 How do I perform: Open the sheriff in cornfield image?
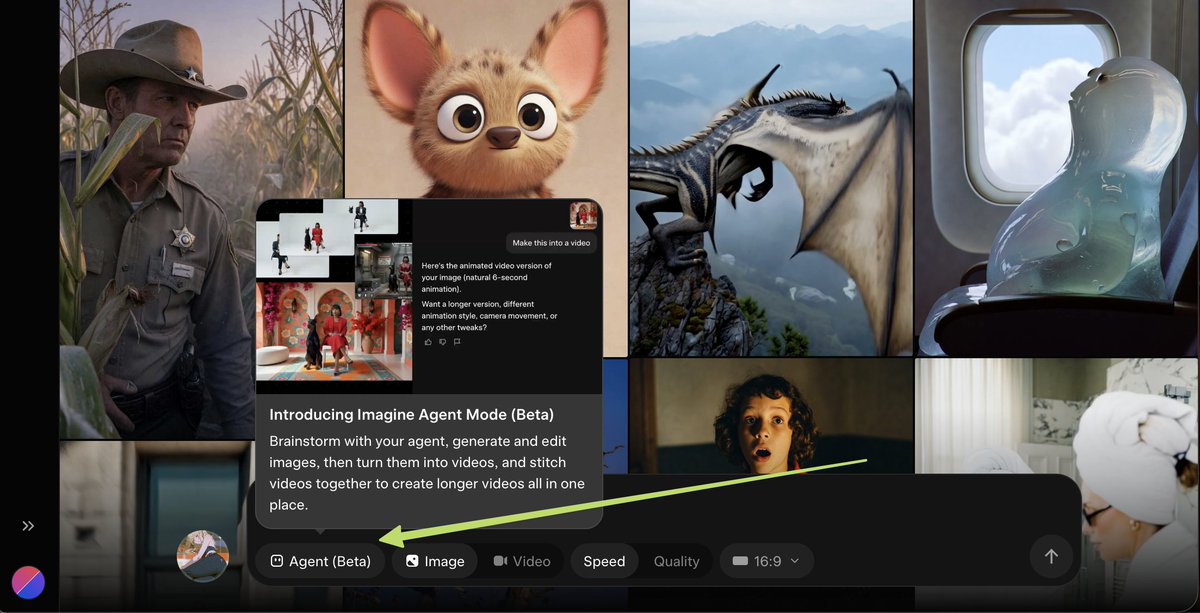[201, 219]
